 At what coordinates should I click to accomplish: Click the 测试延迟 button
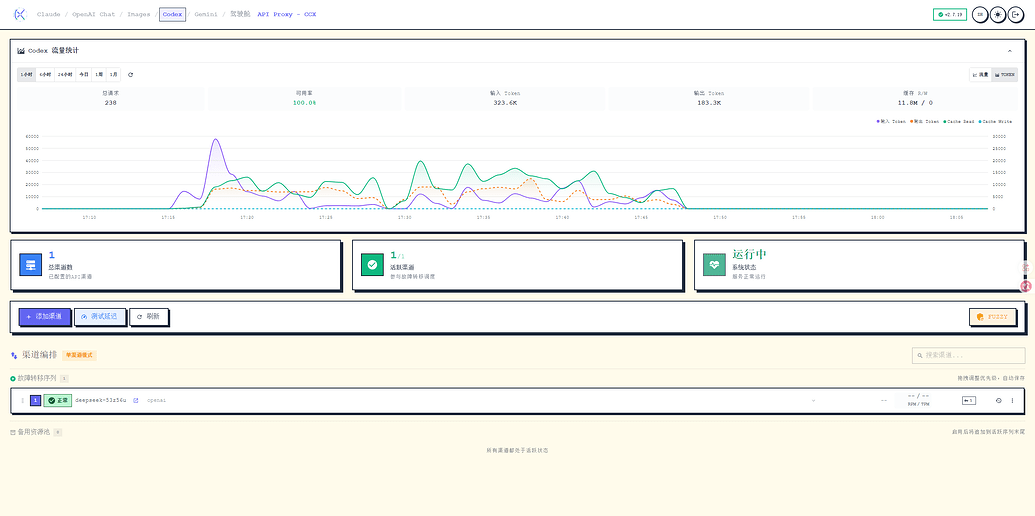point(100,317)
